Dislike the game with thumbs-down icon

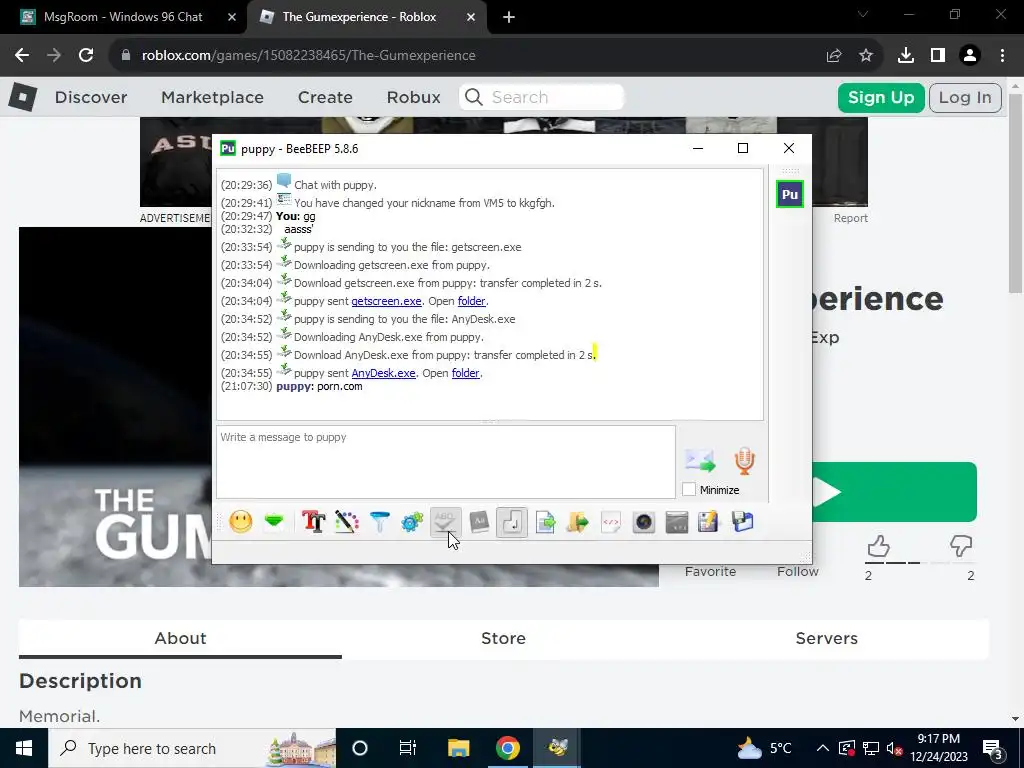961,546
